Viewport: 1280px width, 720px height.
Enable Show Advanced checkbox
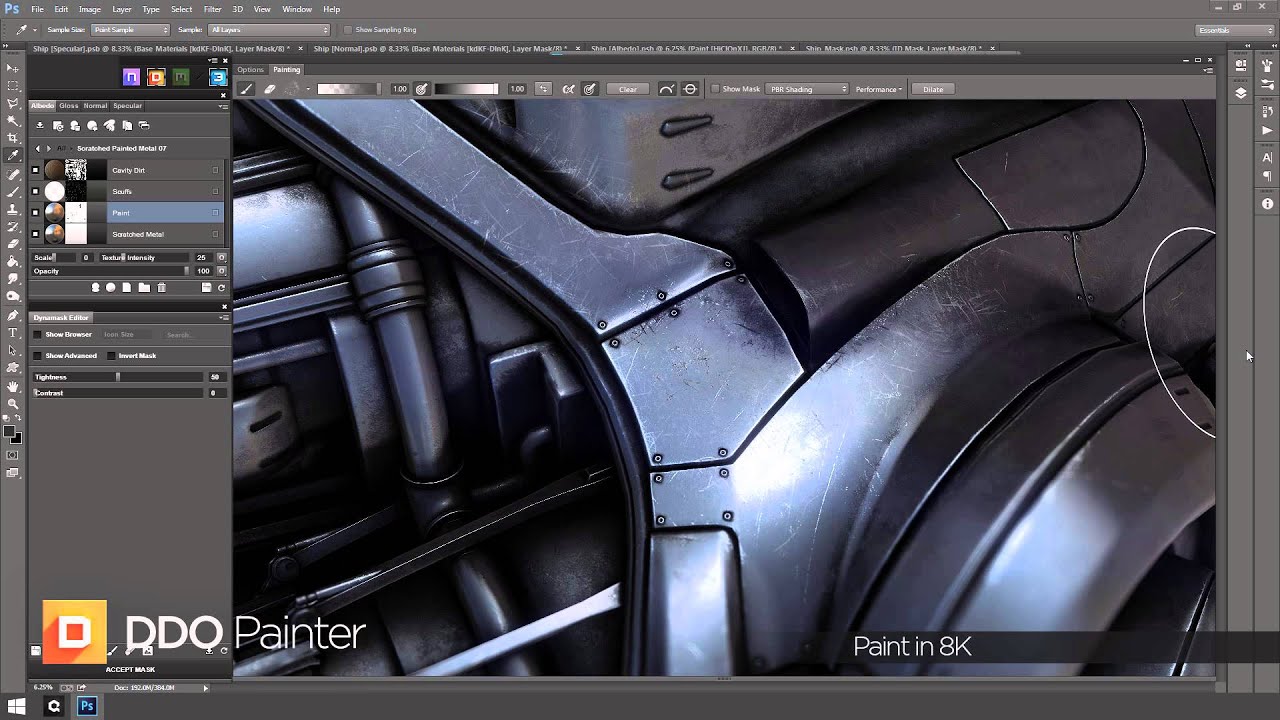pyautogui.click(x=38, y=355)
